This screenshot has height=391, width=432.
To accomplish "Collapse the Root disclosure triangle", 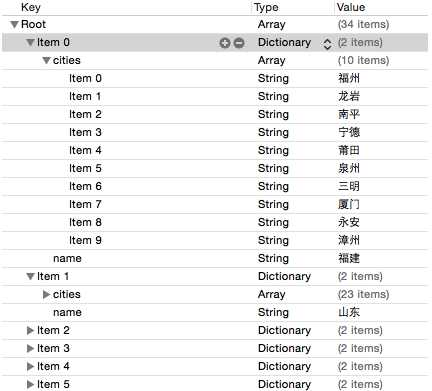I will point(14,25).
